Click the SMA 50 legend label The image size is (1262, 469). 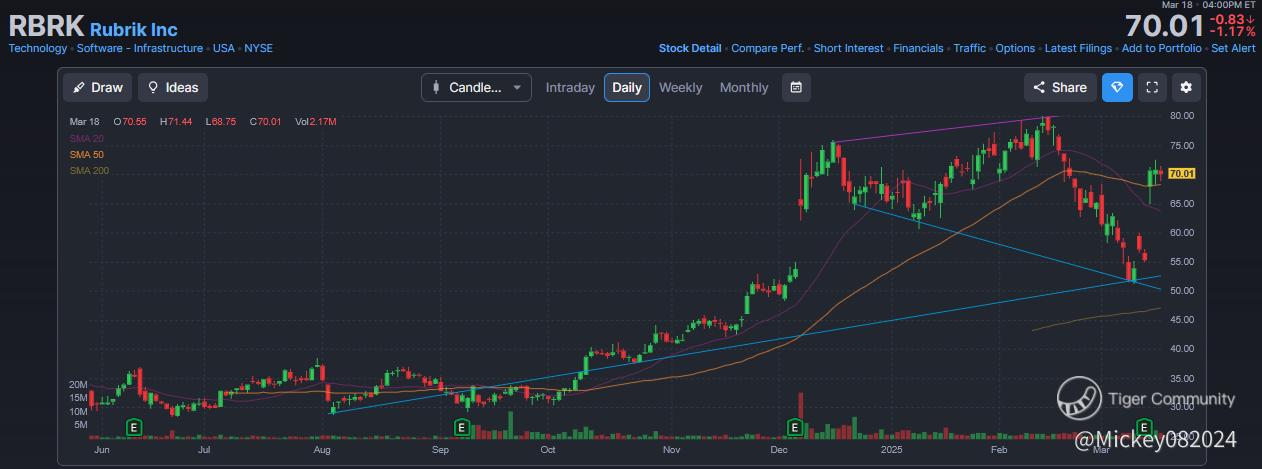pos(86,155)
